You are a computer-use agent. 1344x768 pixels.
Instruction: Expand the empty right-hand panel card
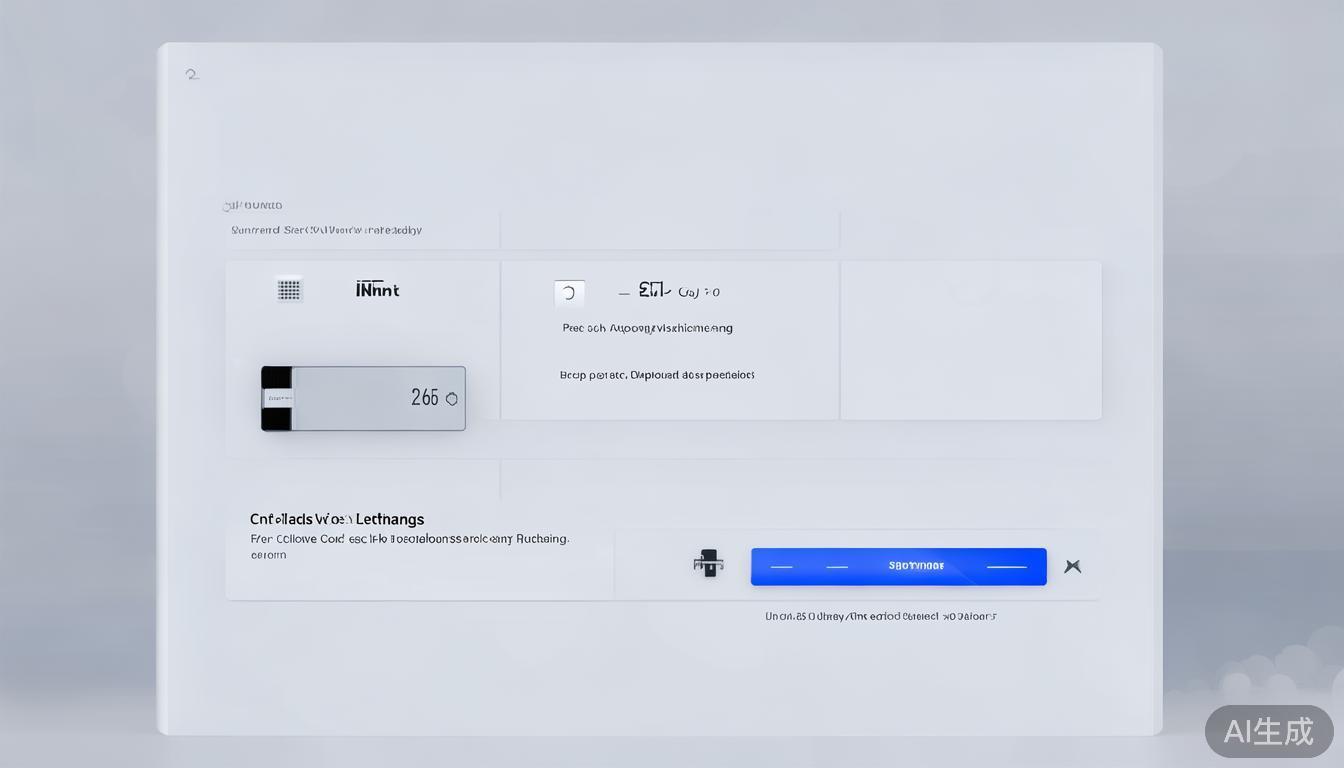(x=970, y=340)
